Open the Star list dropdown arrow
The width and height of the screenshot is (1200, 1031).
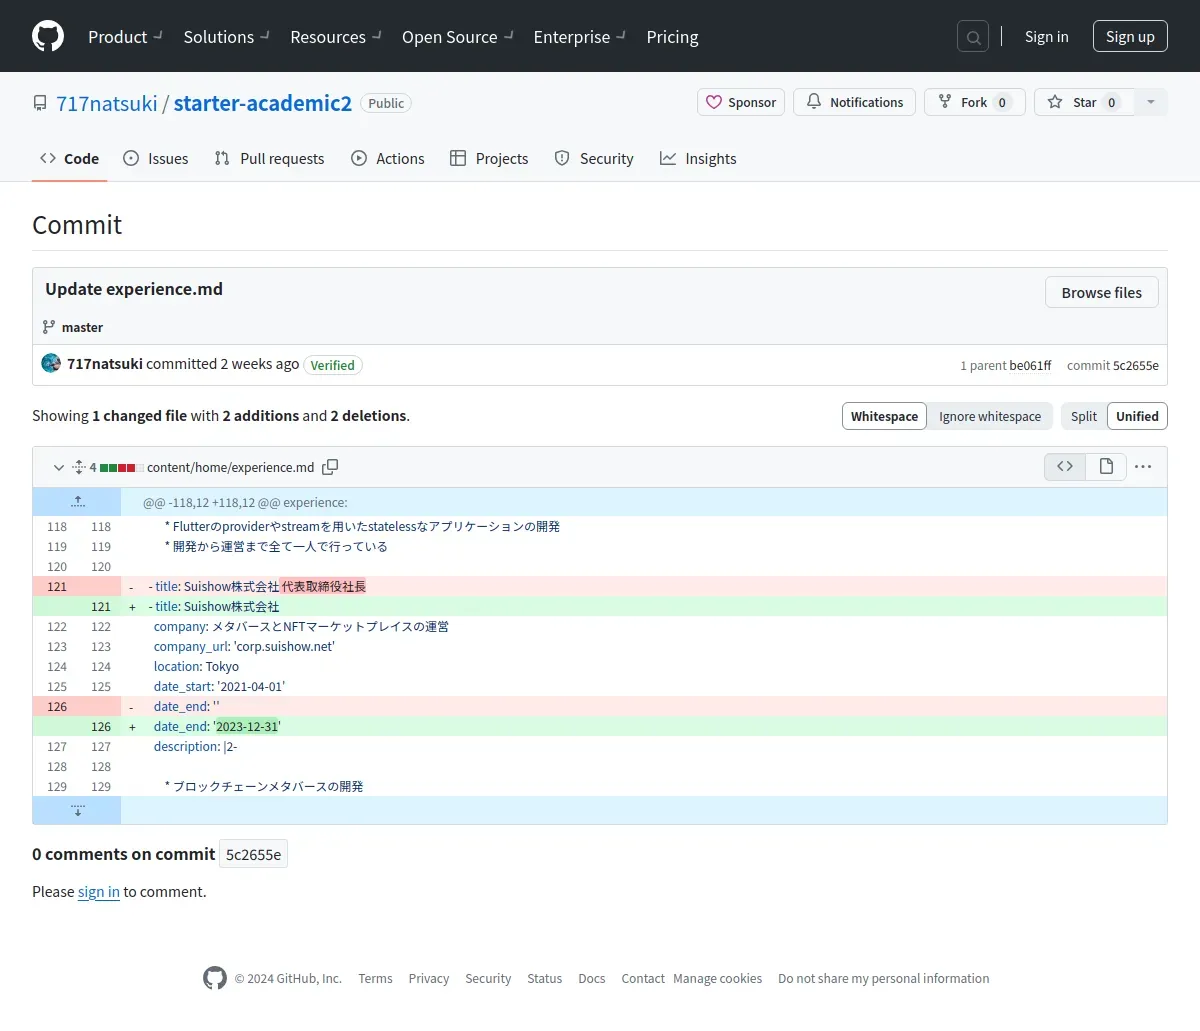pyautogui.click(x=1151, y=102)
